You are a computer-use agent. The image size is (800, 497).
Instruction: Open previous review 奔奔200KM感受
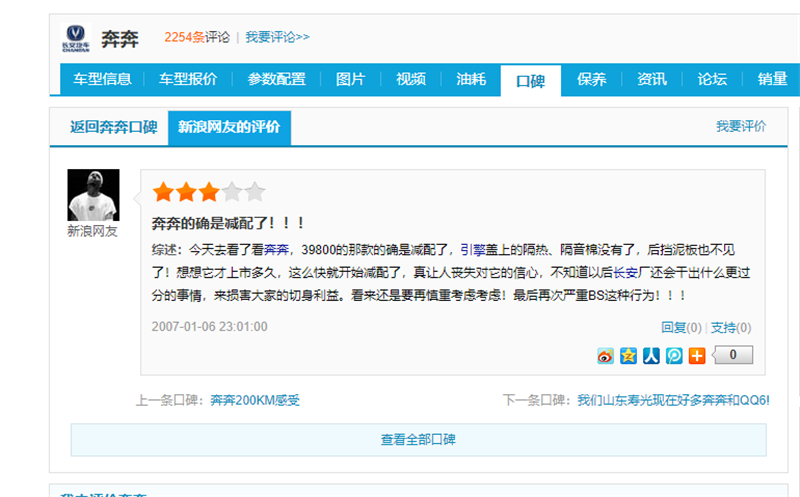pos(255,400)
